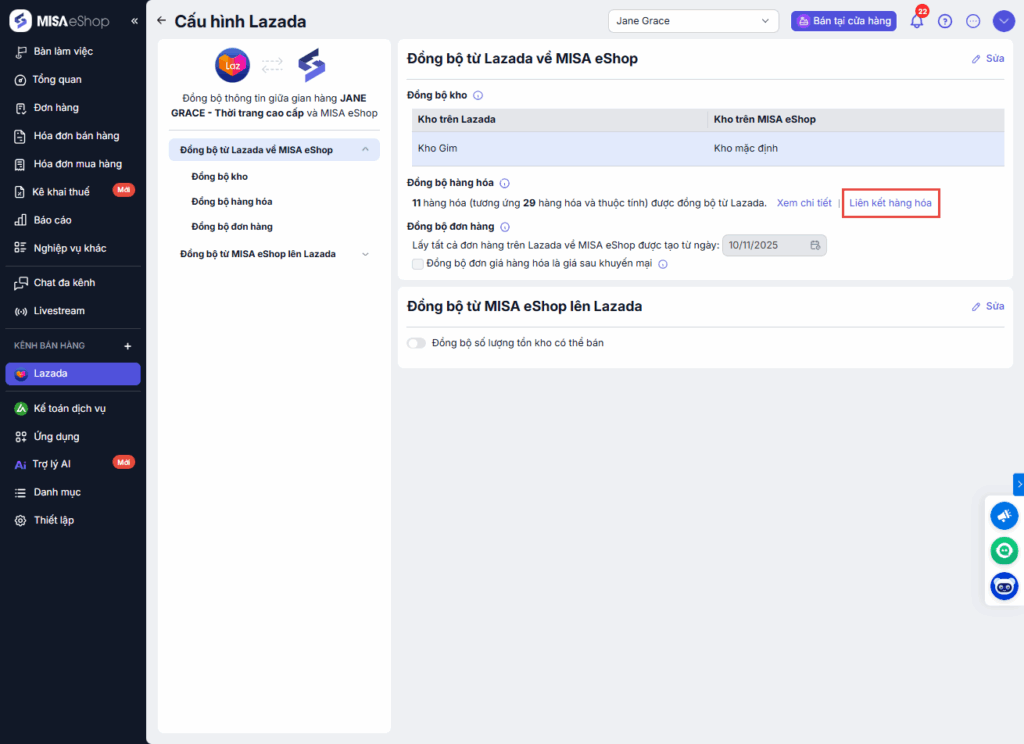Click the info icon next to Đồng bộ đơn hàng
Screen dimensions: 1024x744
[x=505, y=227]
